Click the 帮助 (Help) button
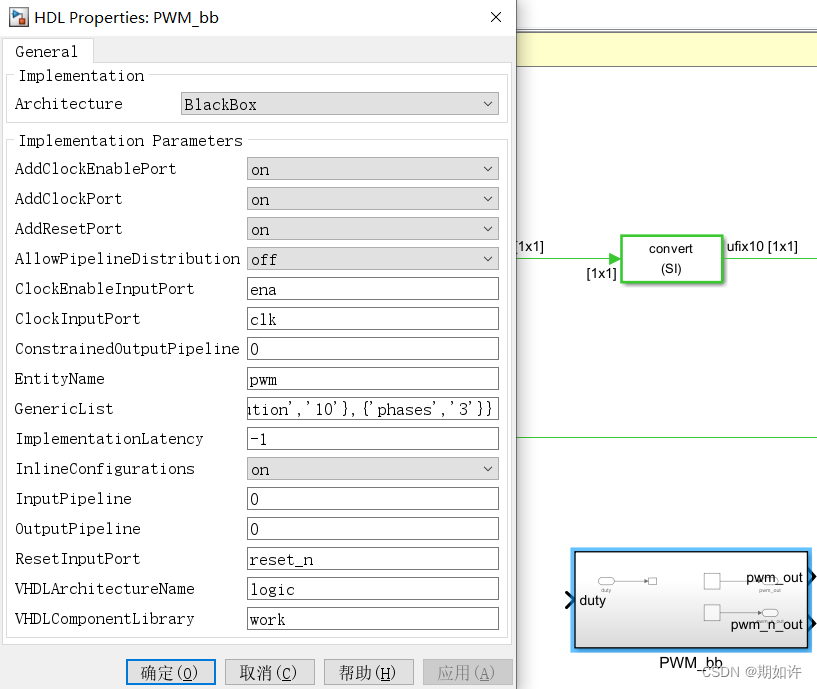Screen dimensions: 817x689 (x=367, y=672)
